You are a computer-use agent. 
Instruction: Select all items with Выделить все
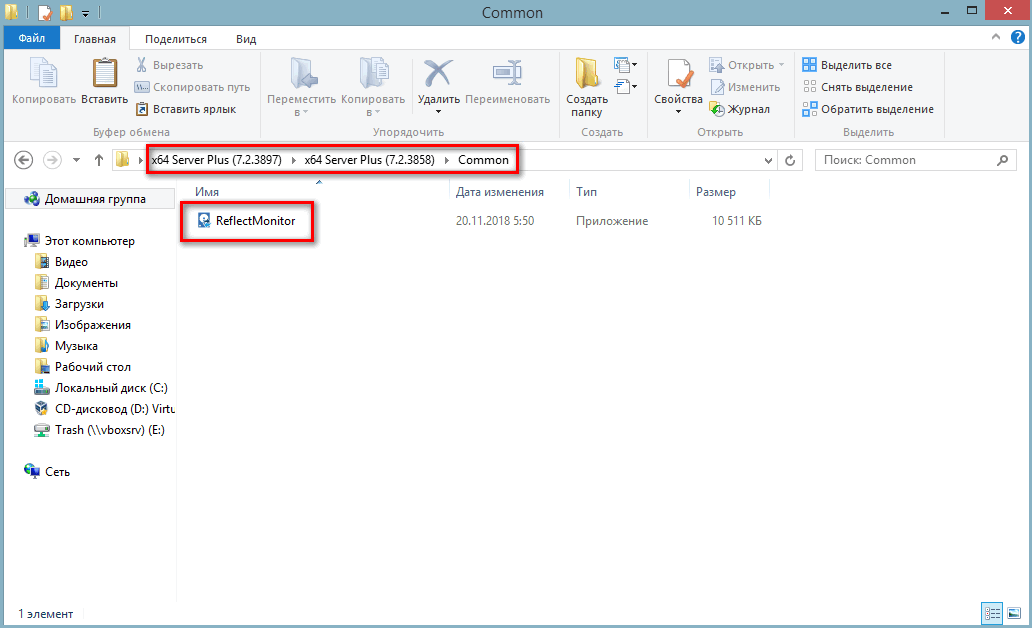point(848,65)
